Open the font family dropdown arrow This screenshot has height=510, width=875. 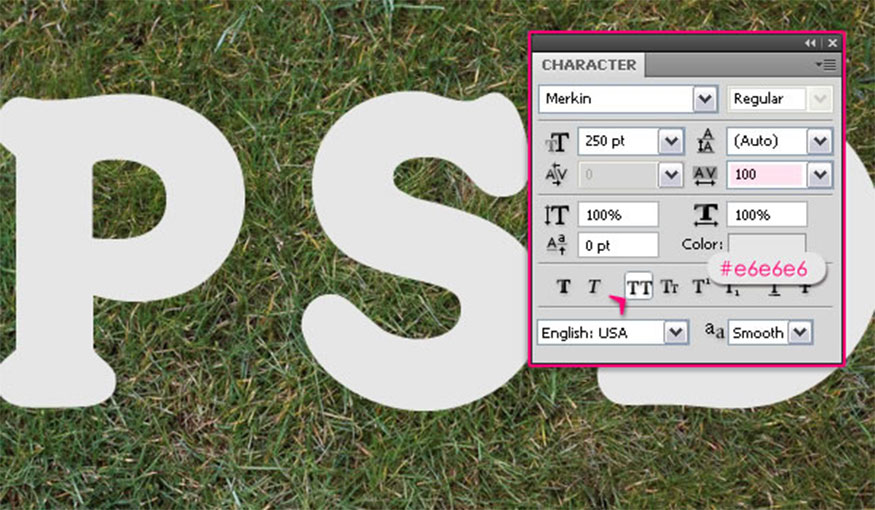(705, 99)
